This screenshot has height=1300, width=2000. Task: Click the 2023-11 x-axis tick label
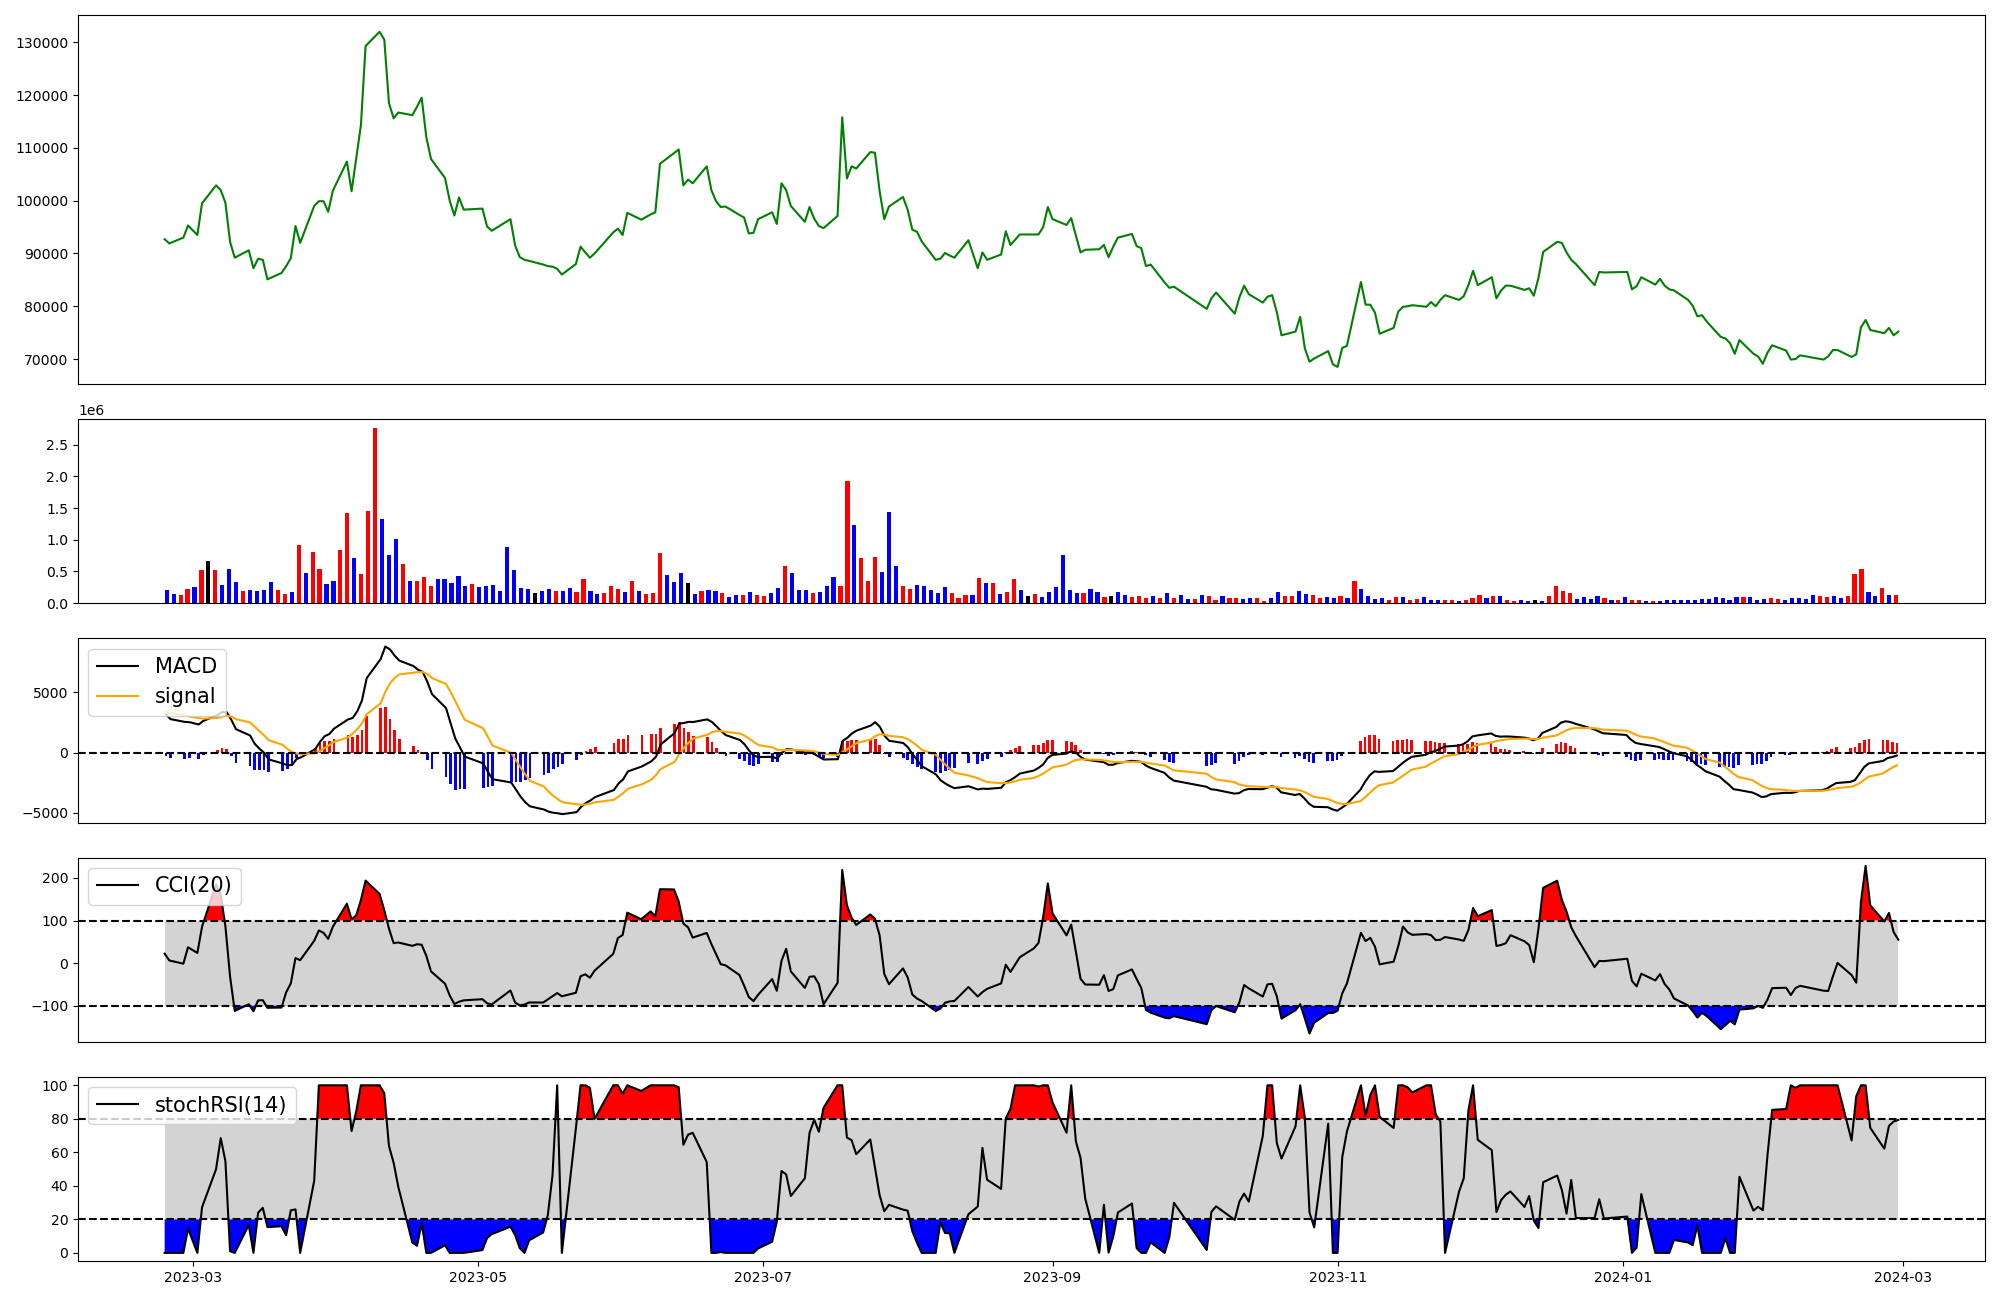coord(1337,1277)
